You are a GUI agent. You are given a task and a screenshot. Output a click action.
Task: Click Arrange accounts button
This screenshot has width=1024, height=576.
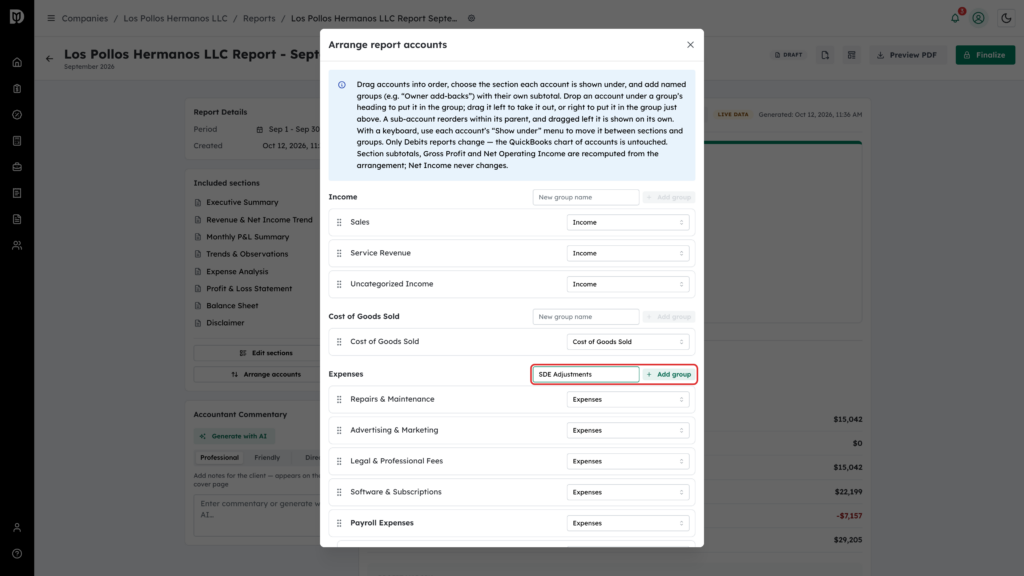[266, 375]
